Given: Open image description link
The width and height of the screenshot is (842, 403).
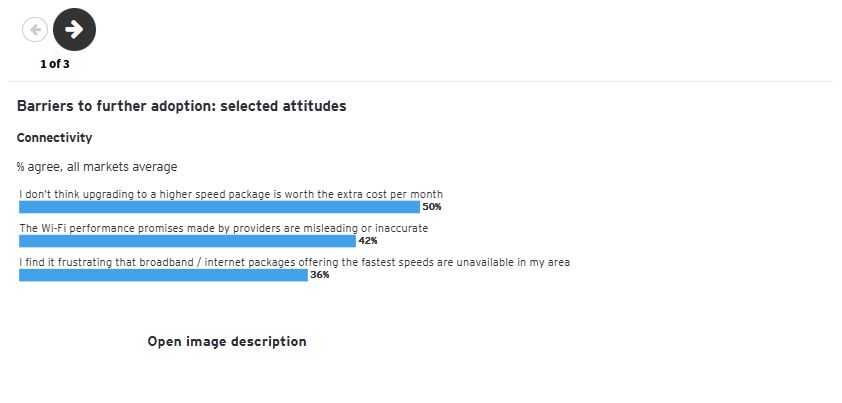Looking at the screenshot, I should click(227, 342).
